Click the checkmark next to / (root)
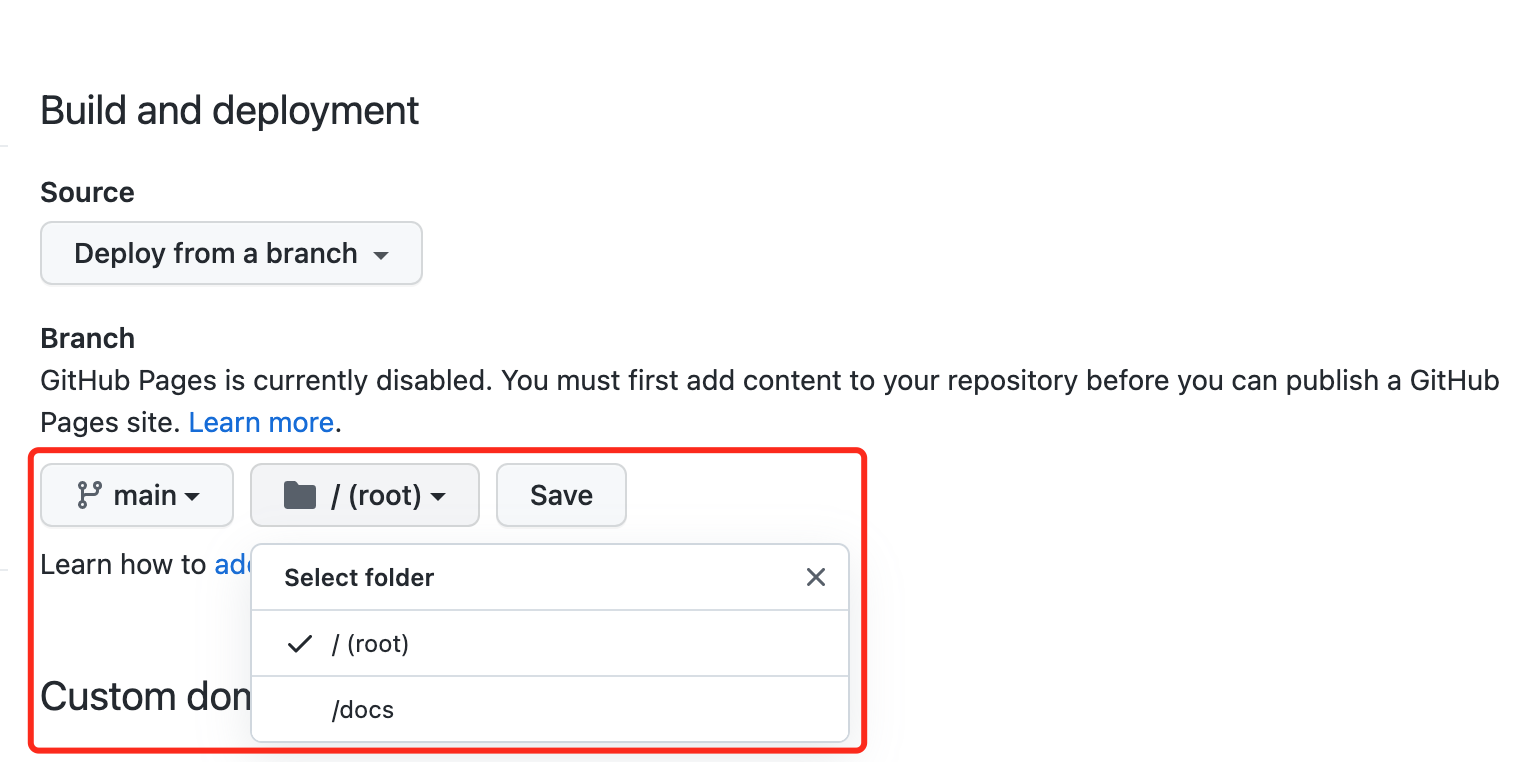Viewport: 1540px width, 762px height. click(x=300, y=644)
